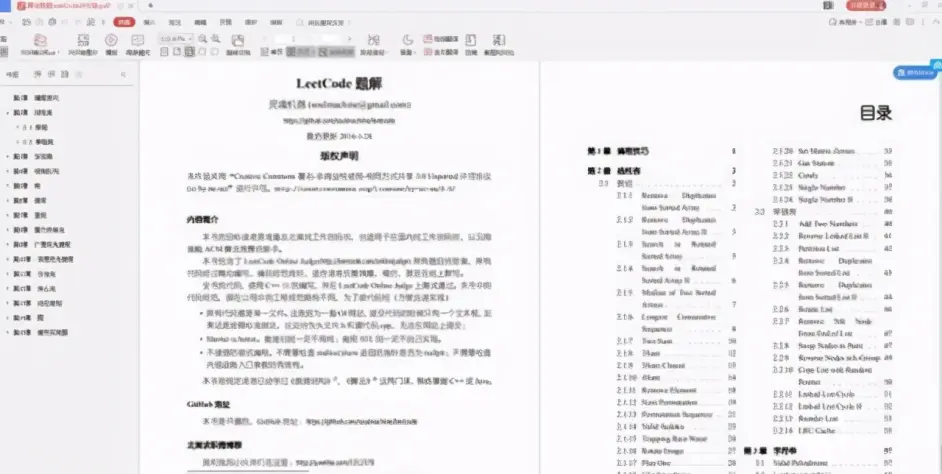Click the first icon in the bookmark panel header
942x474 pixels.
click(38, 74)
